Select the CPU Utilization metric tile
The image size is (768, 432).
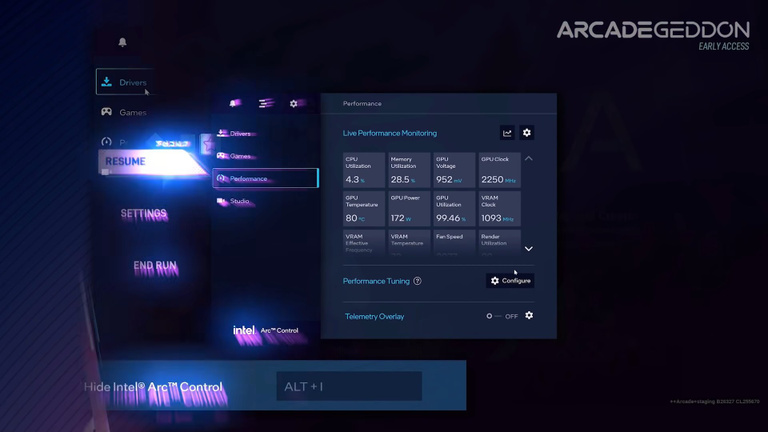click(364, 170)
